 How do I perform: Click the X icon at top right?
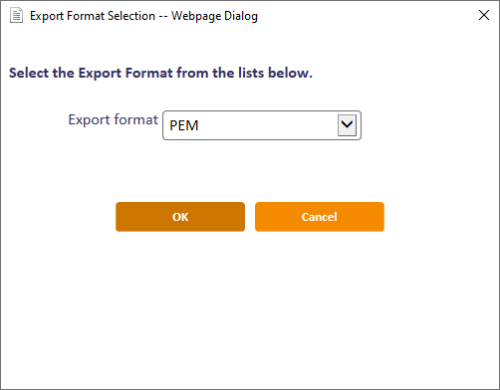pos(484,15)
